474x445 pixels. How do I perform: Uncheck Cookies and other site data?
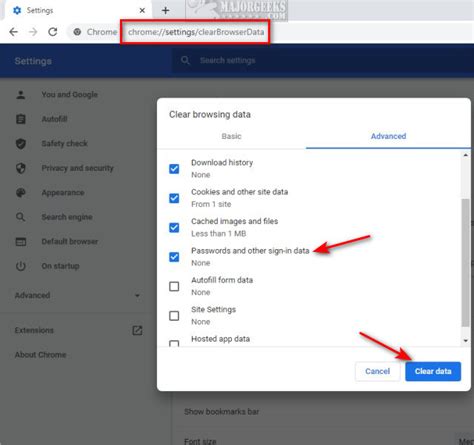(x=174, y=198)
